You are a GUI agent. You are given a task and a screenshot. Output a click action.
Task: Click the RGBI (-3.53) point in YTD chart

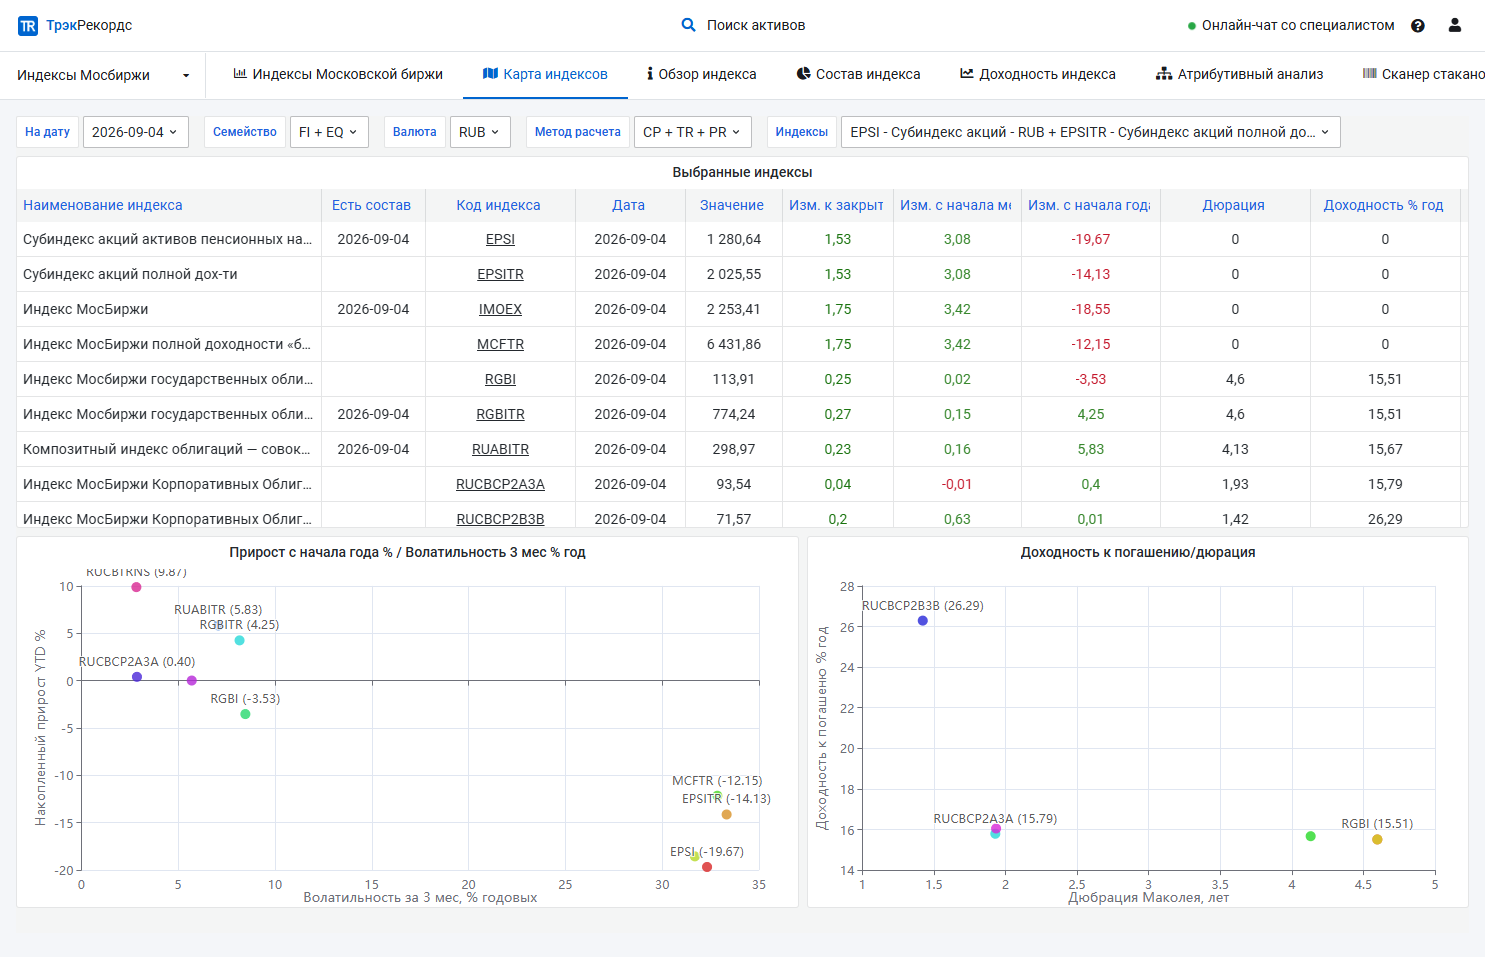[x=245, y=714]
